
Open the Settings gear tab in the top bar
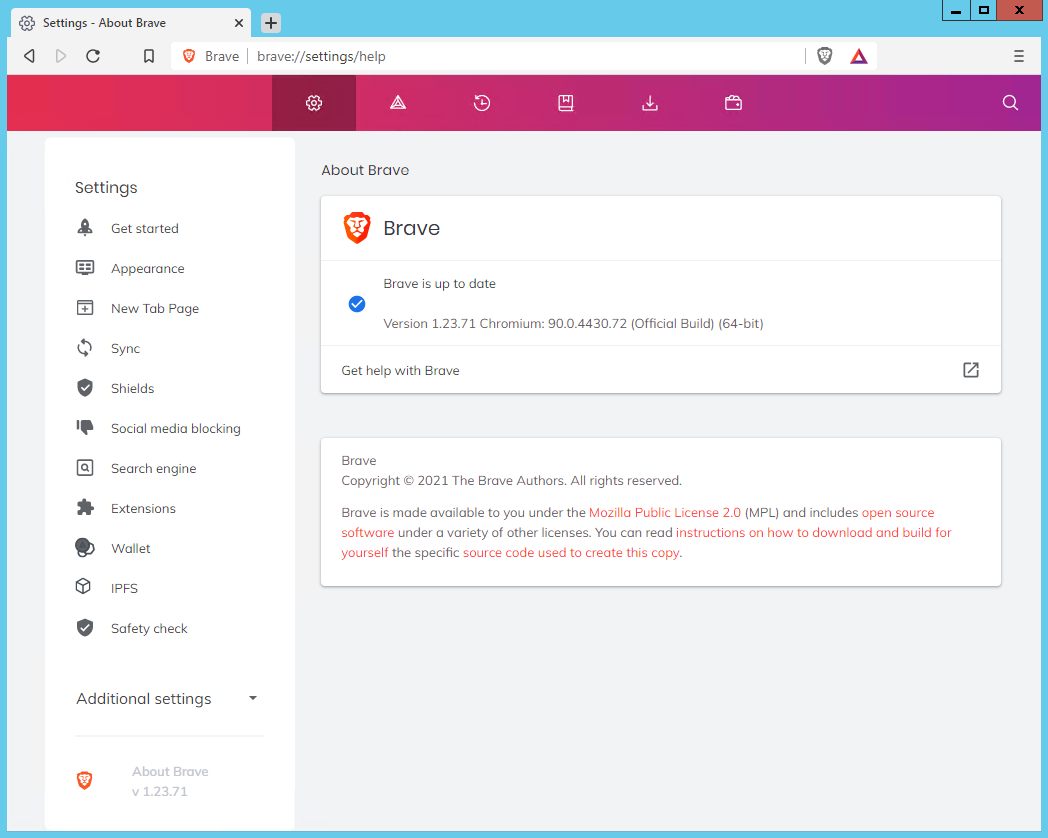(x=313, y=103)
